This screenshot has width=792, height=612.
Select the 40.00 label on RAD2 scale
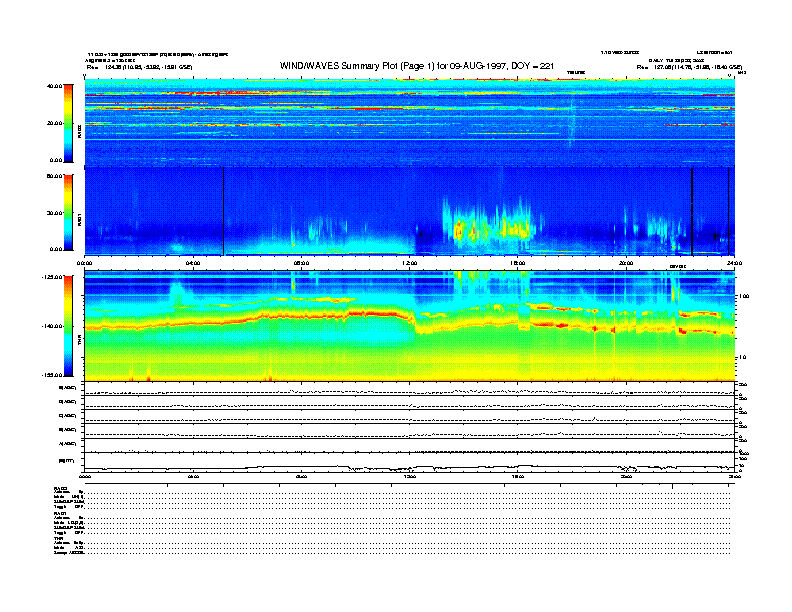(55, 86)
